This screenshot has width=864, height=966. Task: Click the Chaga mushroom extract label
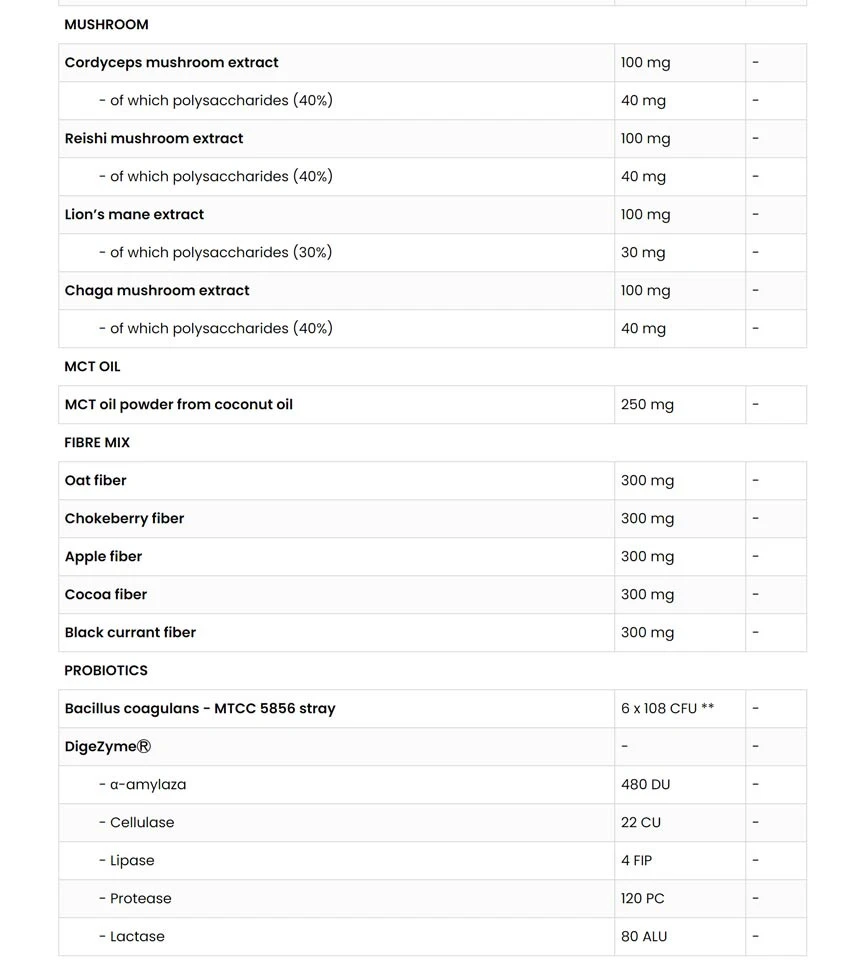pos(157,290)
